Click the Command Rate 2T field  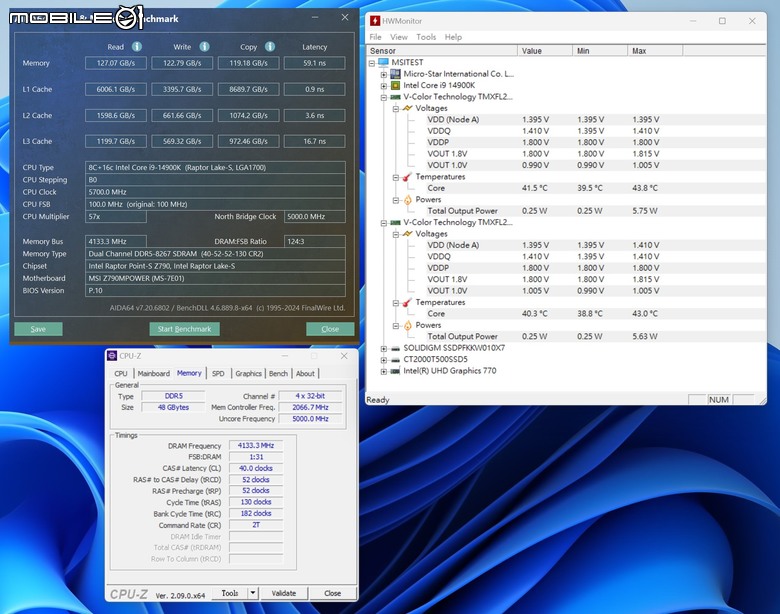[256, 525]
